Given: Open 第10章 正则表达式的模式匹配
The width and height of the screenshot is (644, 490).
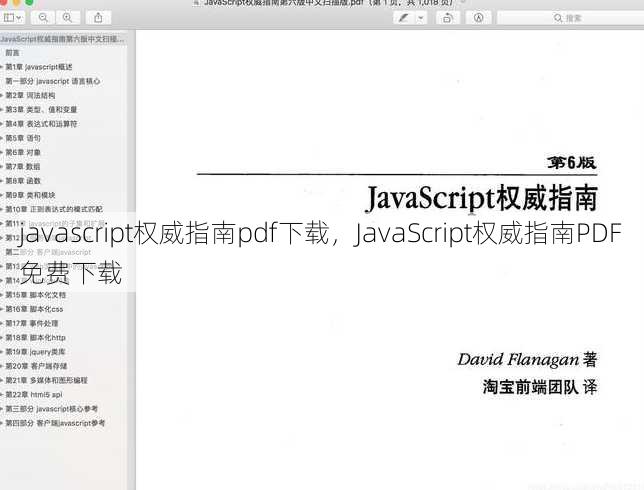Looking at the screenshot, I should pyautogui.click(x=54, y=209).
